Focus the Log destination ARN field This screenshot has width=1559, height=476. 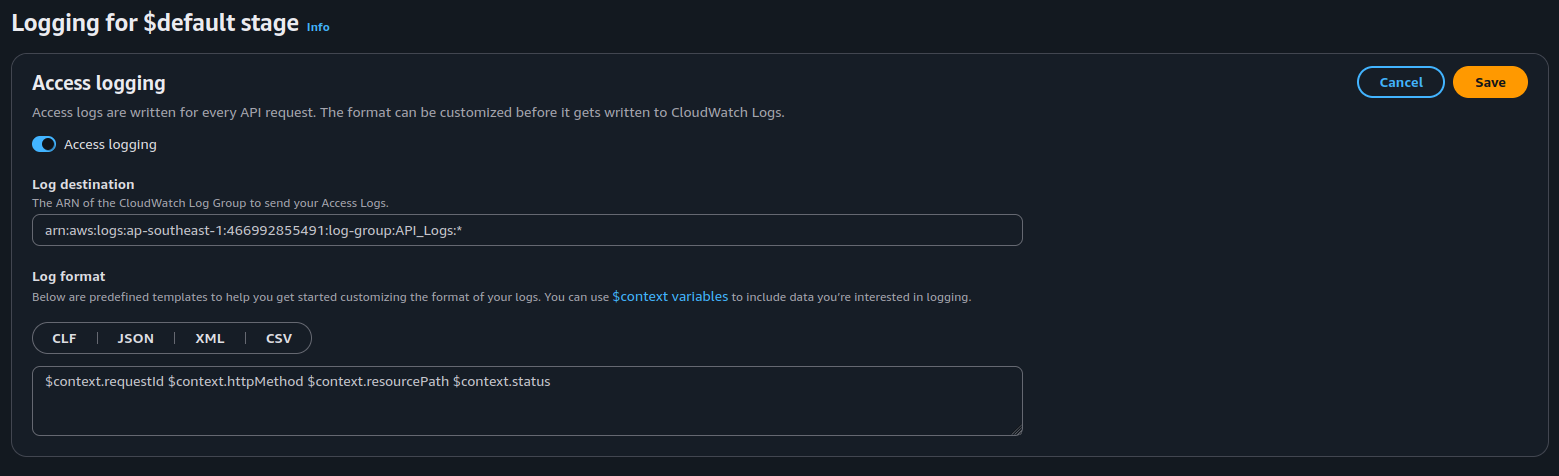[x=527, y=230]
